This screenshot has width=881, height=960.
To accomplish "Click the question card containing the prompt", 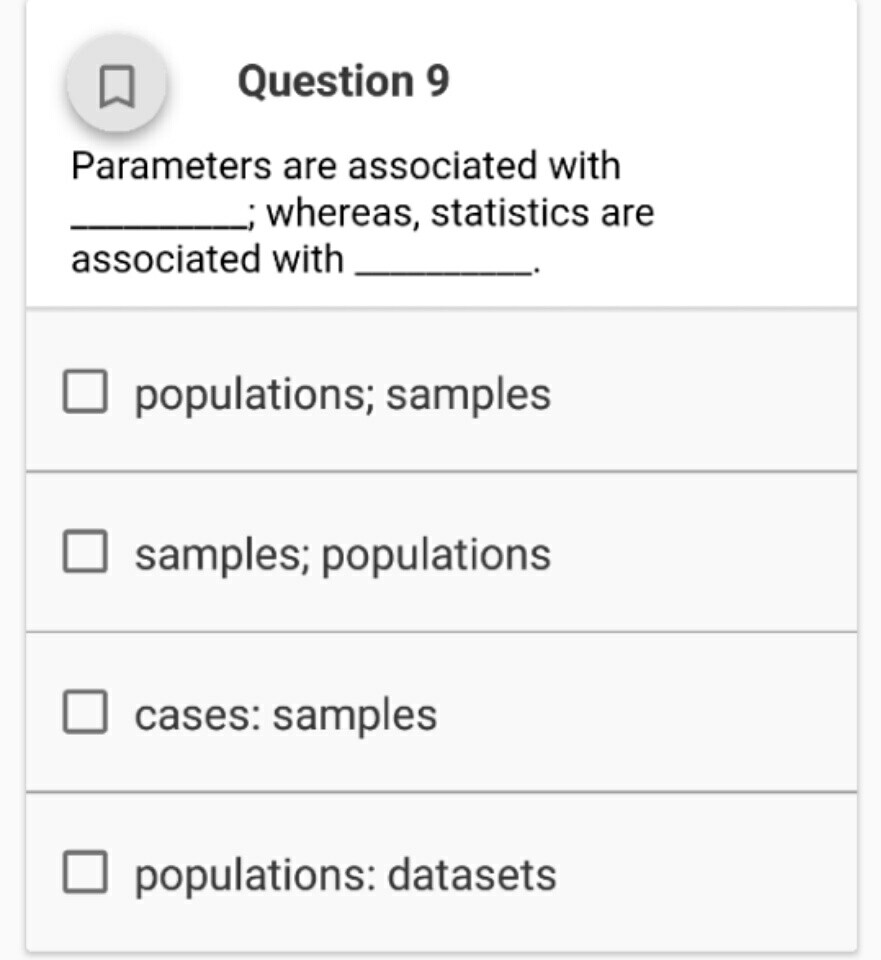I will pyautogui.click(x=440, y=210).
